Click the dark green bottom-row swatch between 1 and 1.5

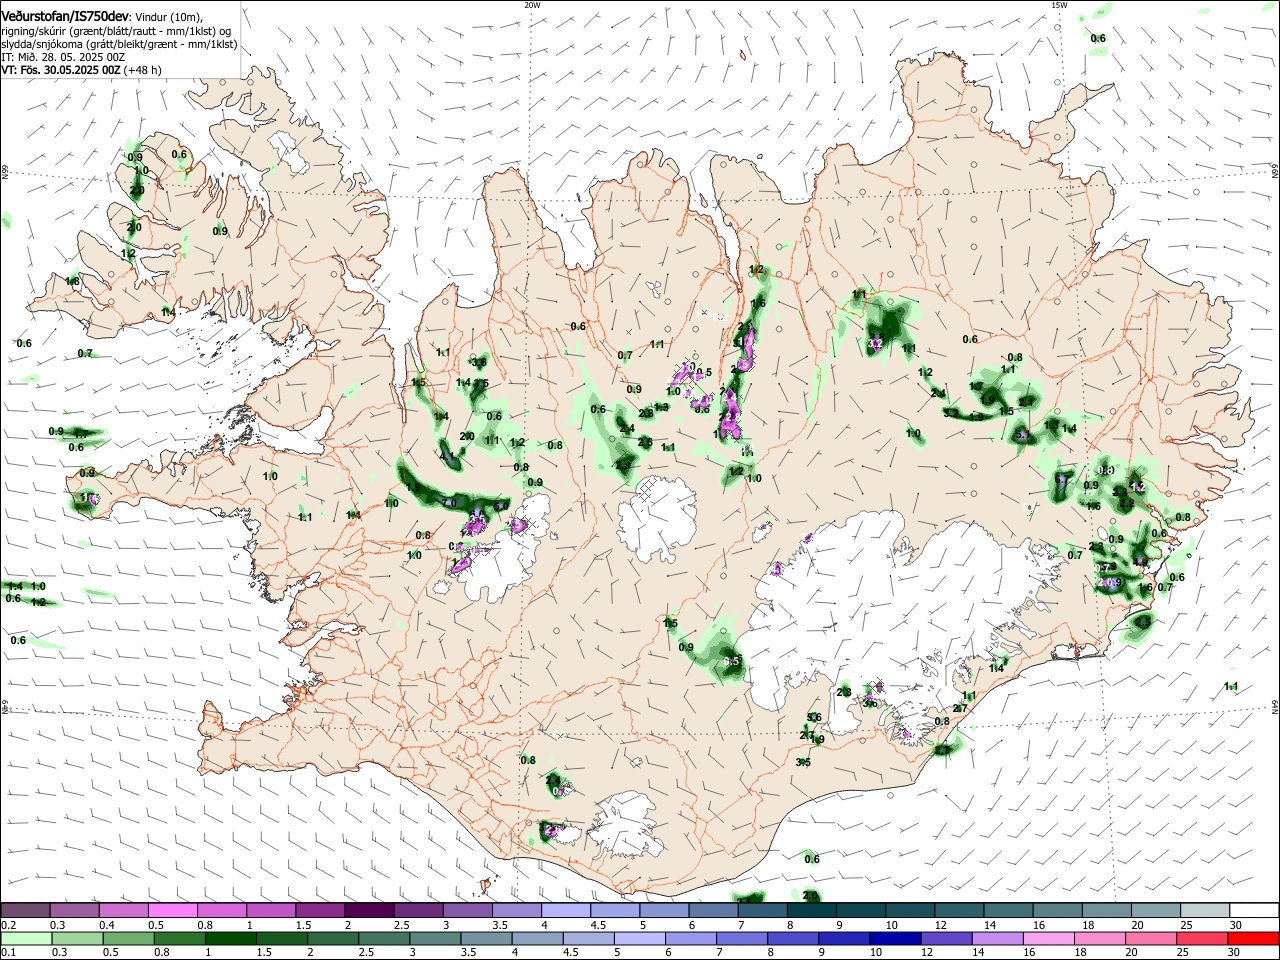coord(231,939)
